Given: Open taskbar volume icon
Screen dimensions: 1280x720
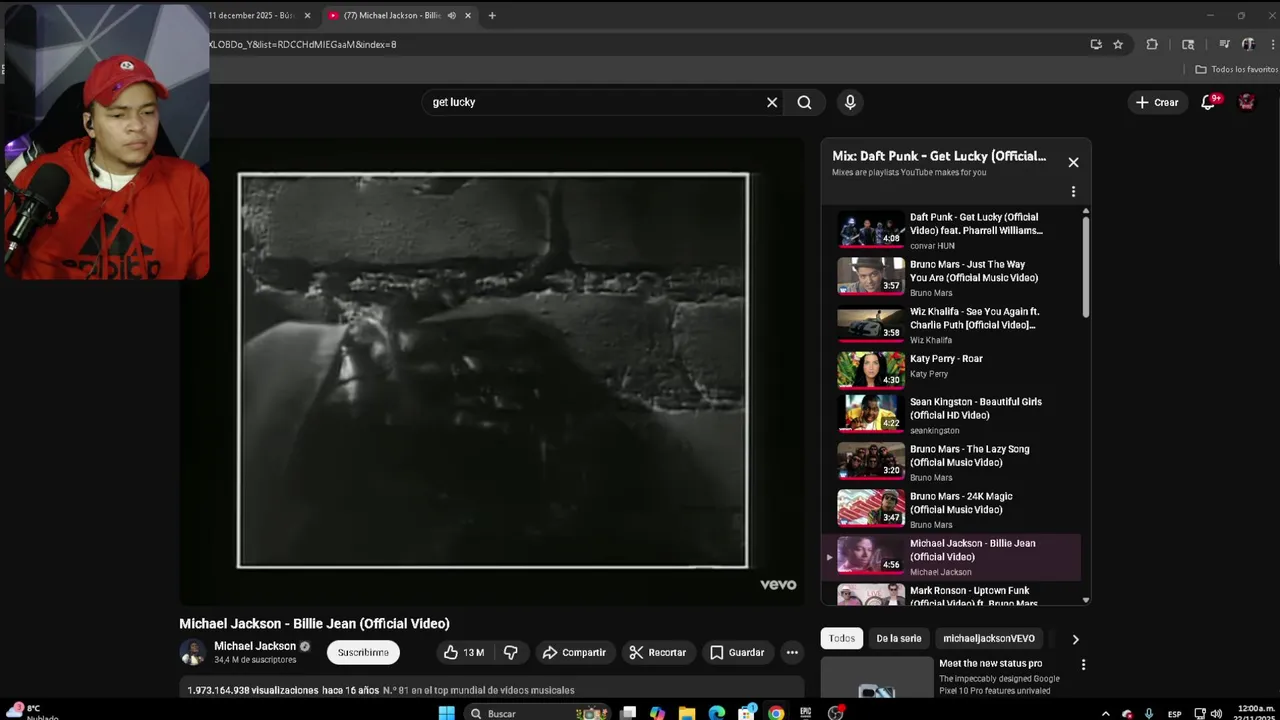Looking at the screenshot, I should click(x=1216, y=713).
